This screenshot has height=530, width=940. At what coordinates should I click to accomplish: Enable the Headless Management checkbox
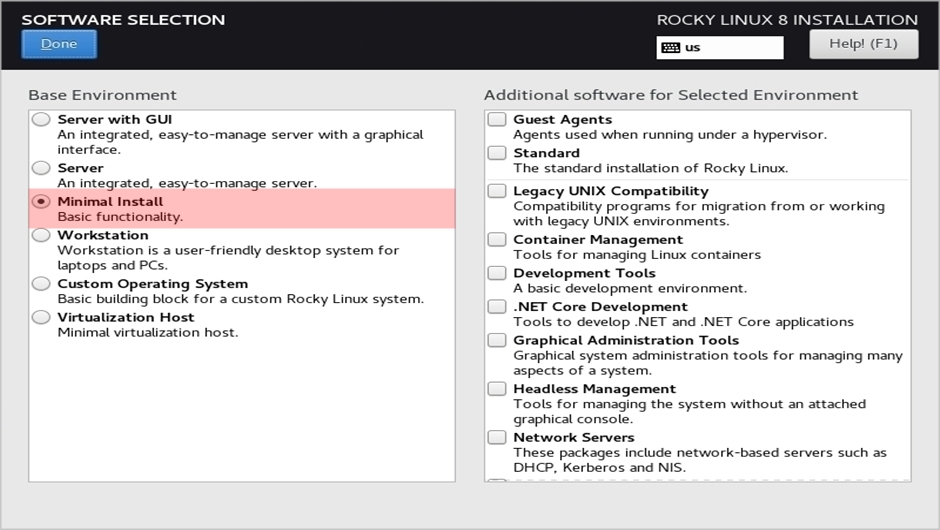pyautogui.click(x=496, y=389)
